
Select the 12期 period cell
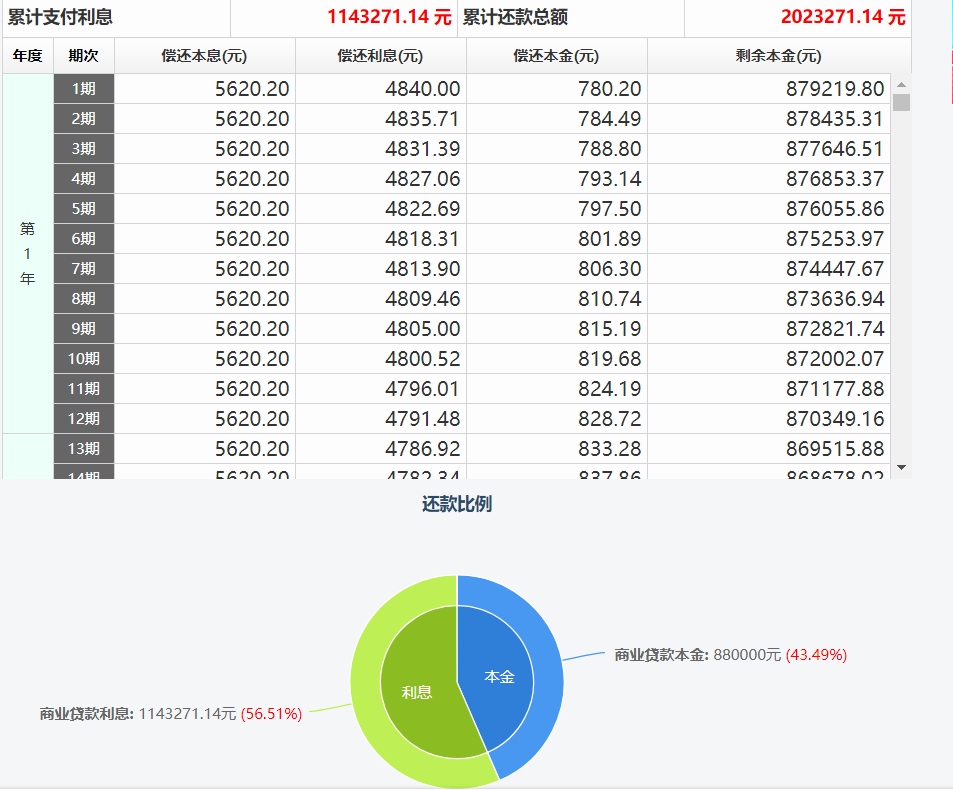coord(84,419)
